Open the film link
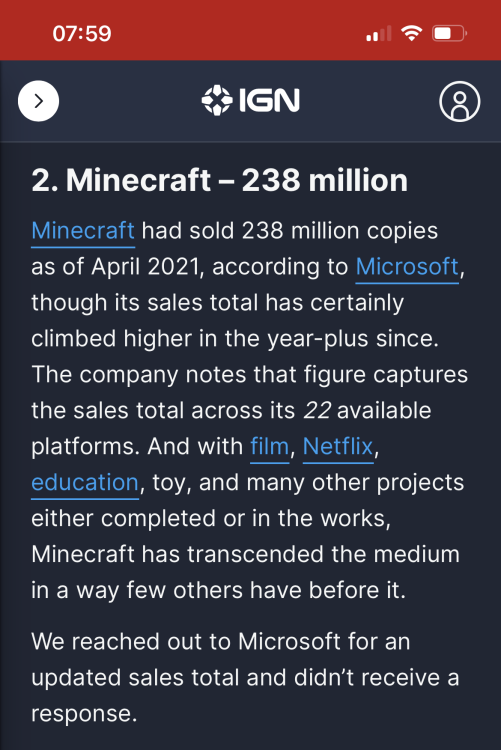 [270, 447]
